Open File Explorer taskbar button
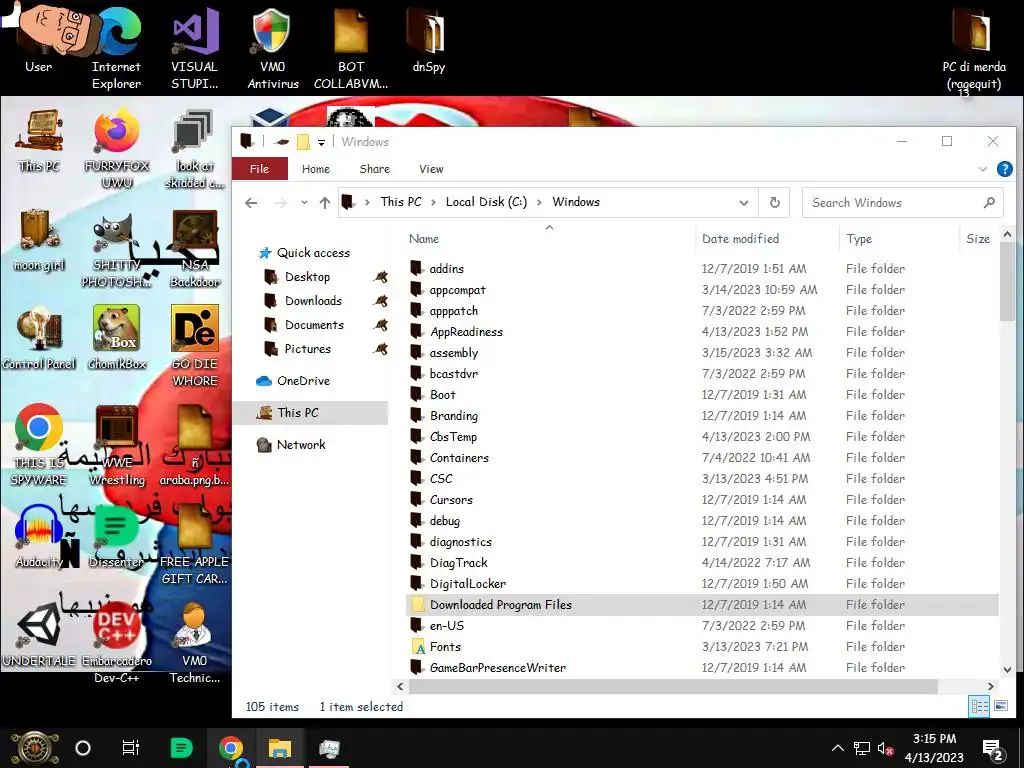1024x768 pixels. pos(280,748)
